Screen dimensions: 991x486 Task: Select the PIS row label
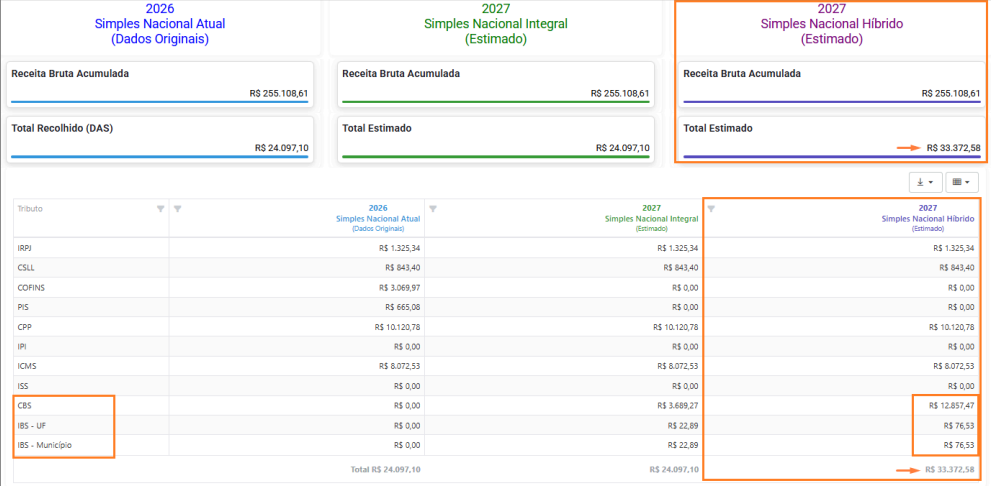tap(22, 307)
